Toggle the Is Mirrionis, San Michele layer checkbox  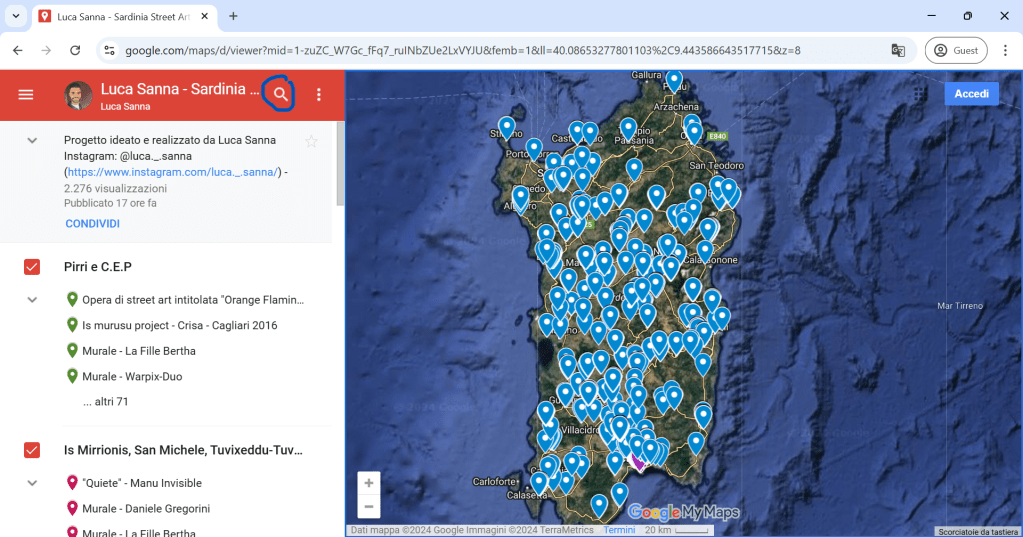pos(32,450)
